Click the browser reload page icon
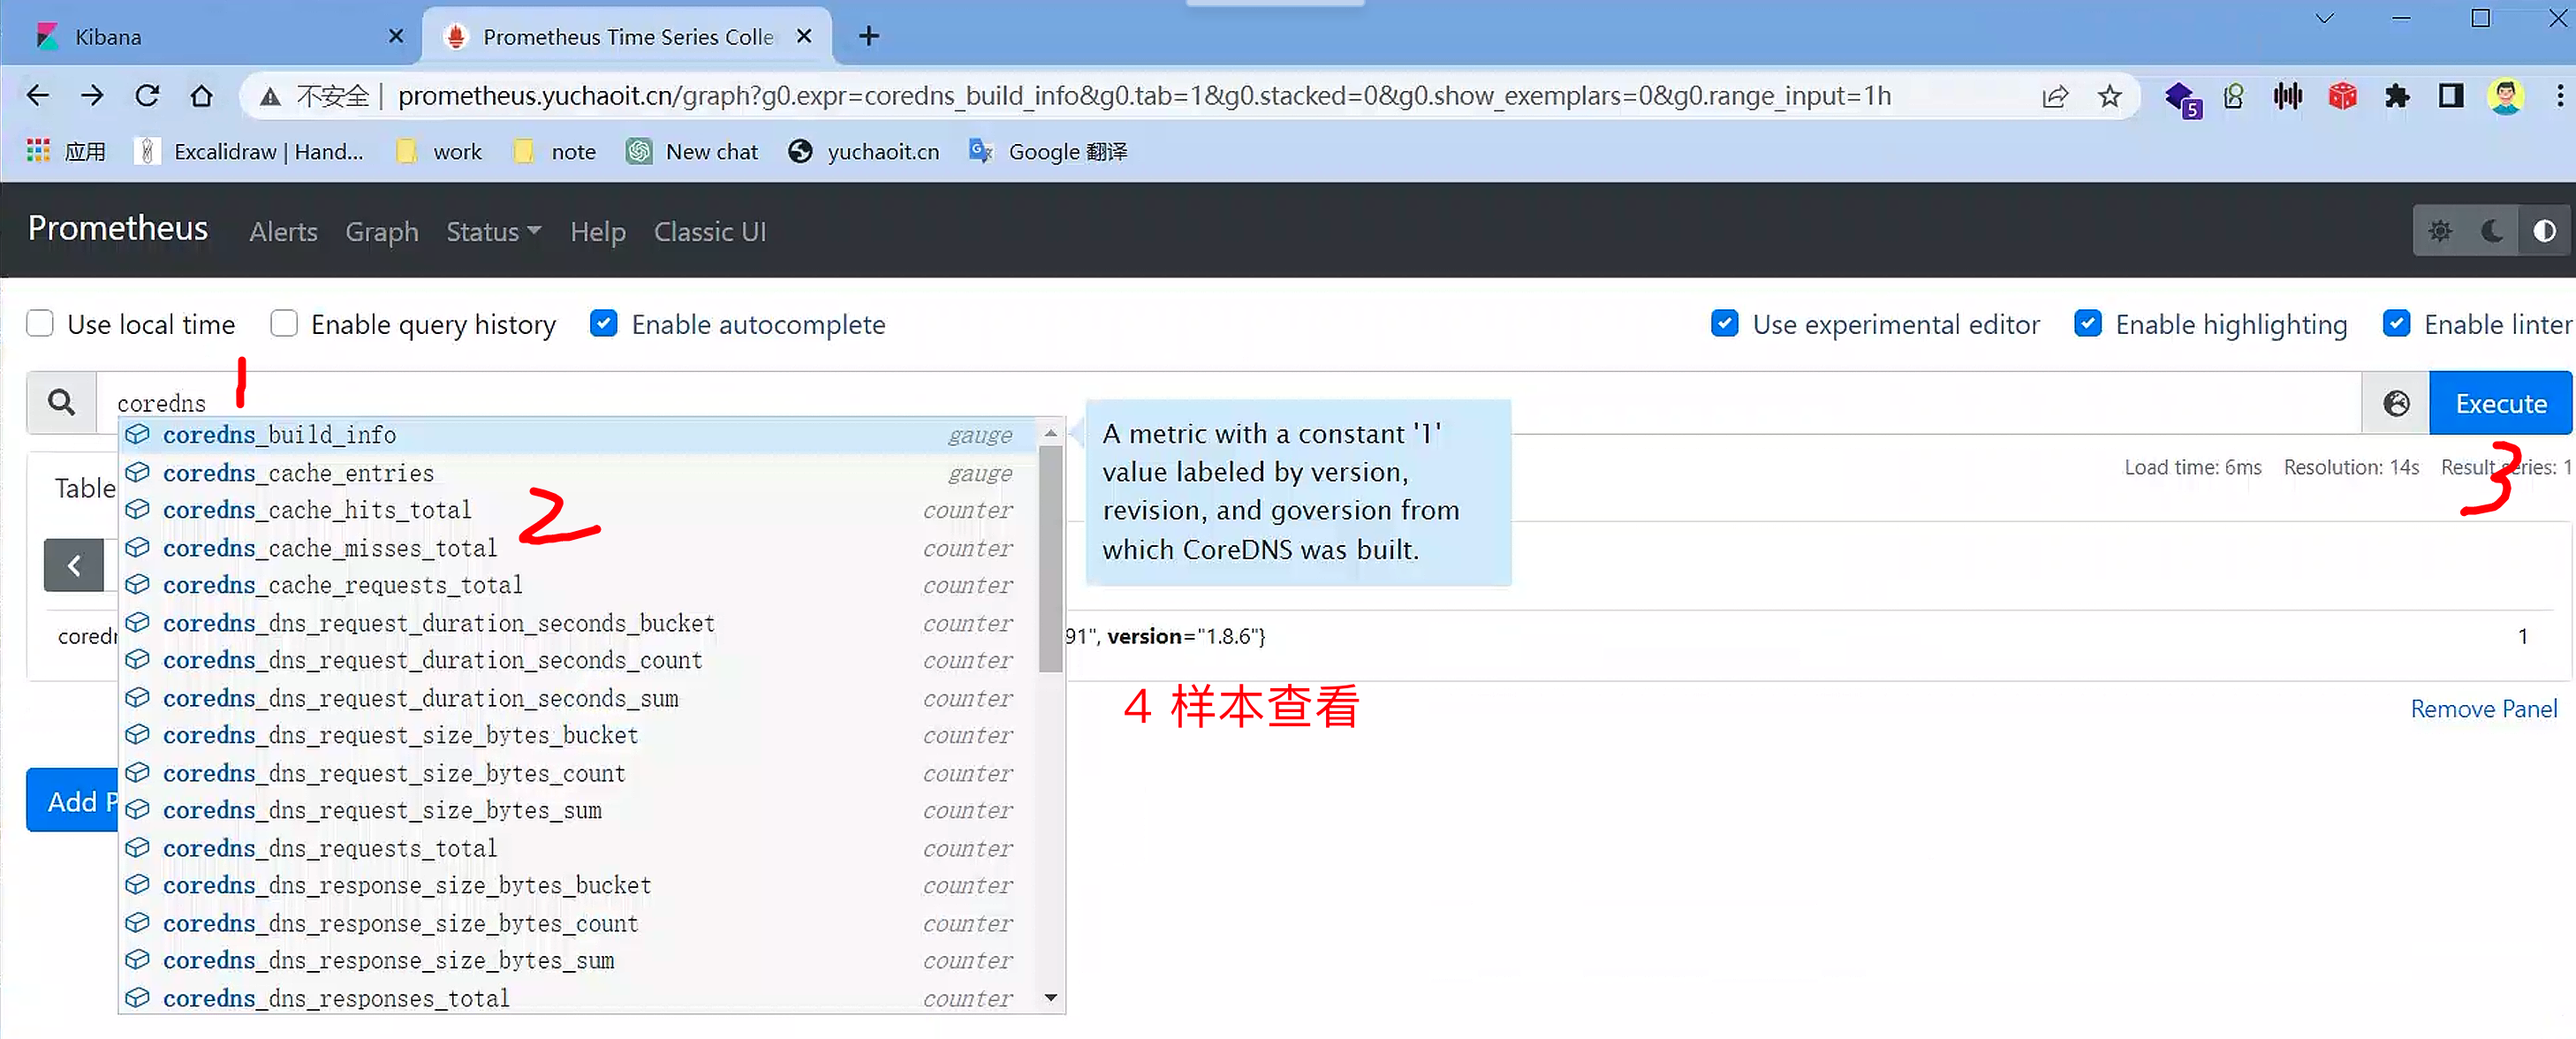The height and width of the screenshot is (1039, 2576). [147, 96]
